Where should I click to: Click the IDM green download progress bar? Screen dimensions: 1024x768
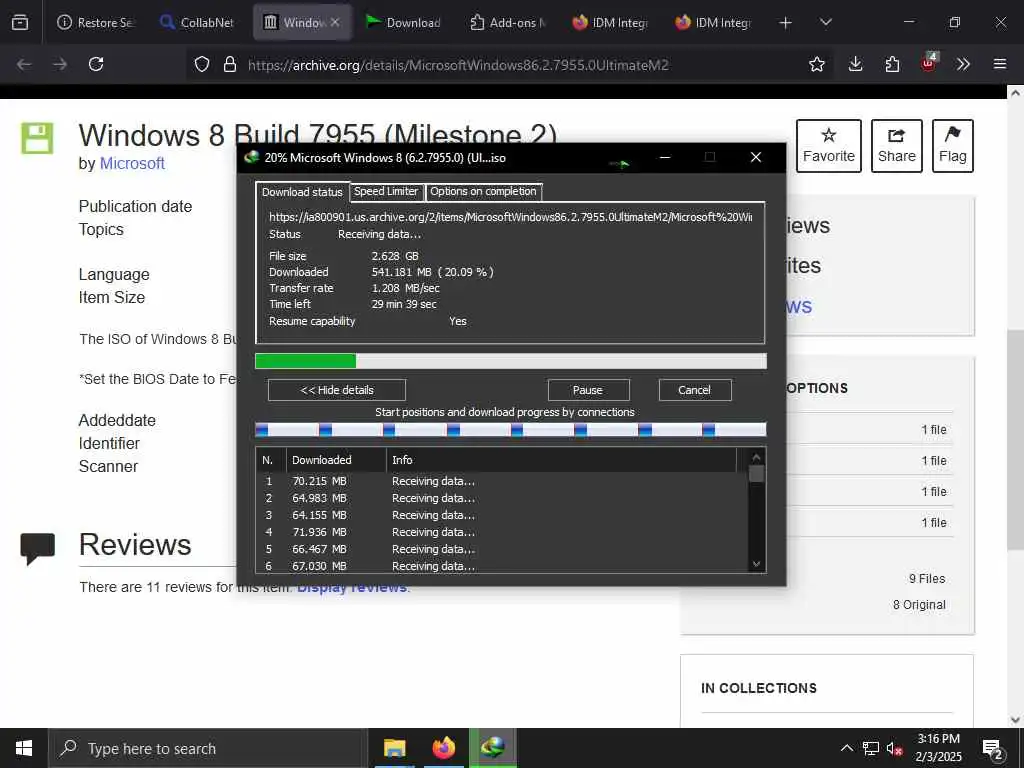(x=511, y=361)
